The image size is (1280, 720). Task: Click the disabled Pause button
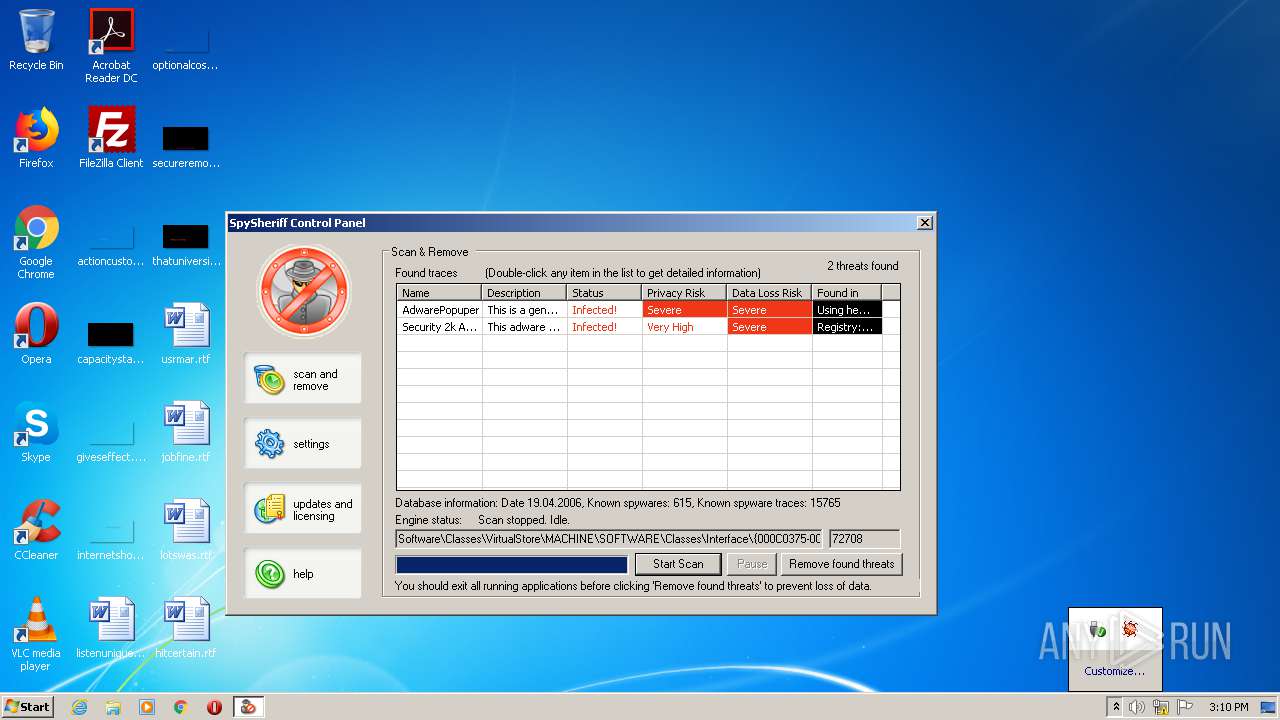(751, 564)
